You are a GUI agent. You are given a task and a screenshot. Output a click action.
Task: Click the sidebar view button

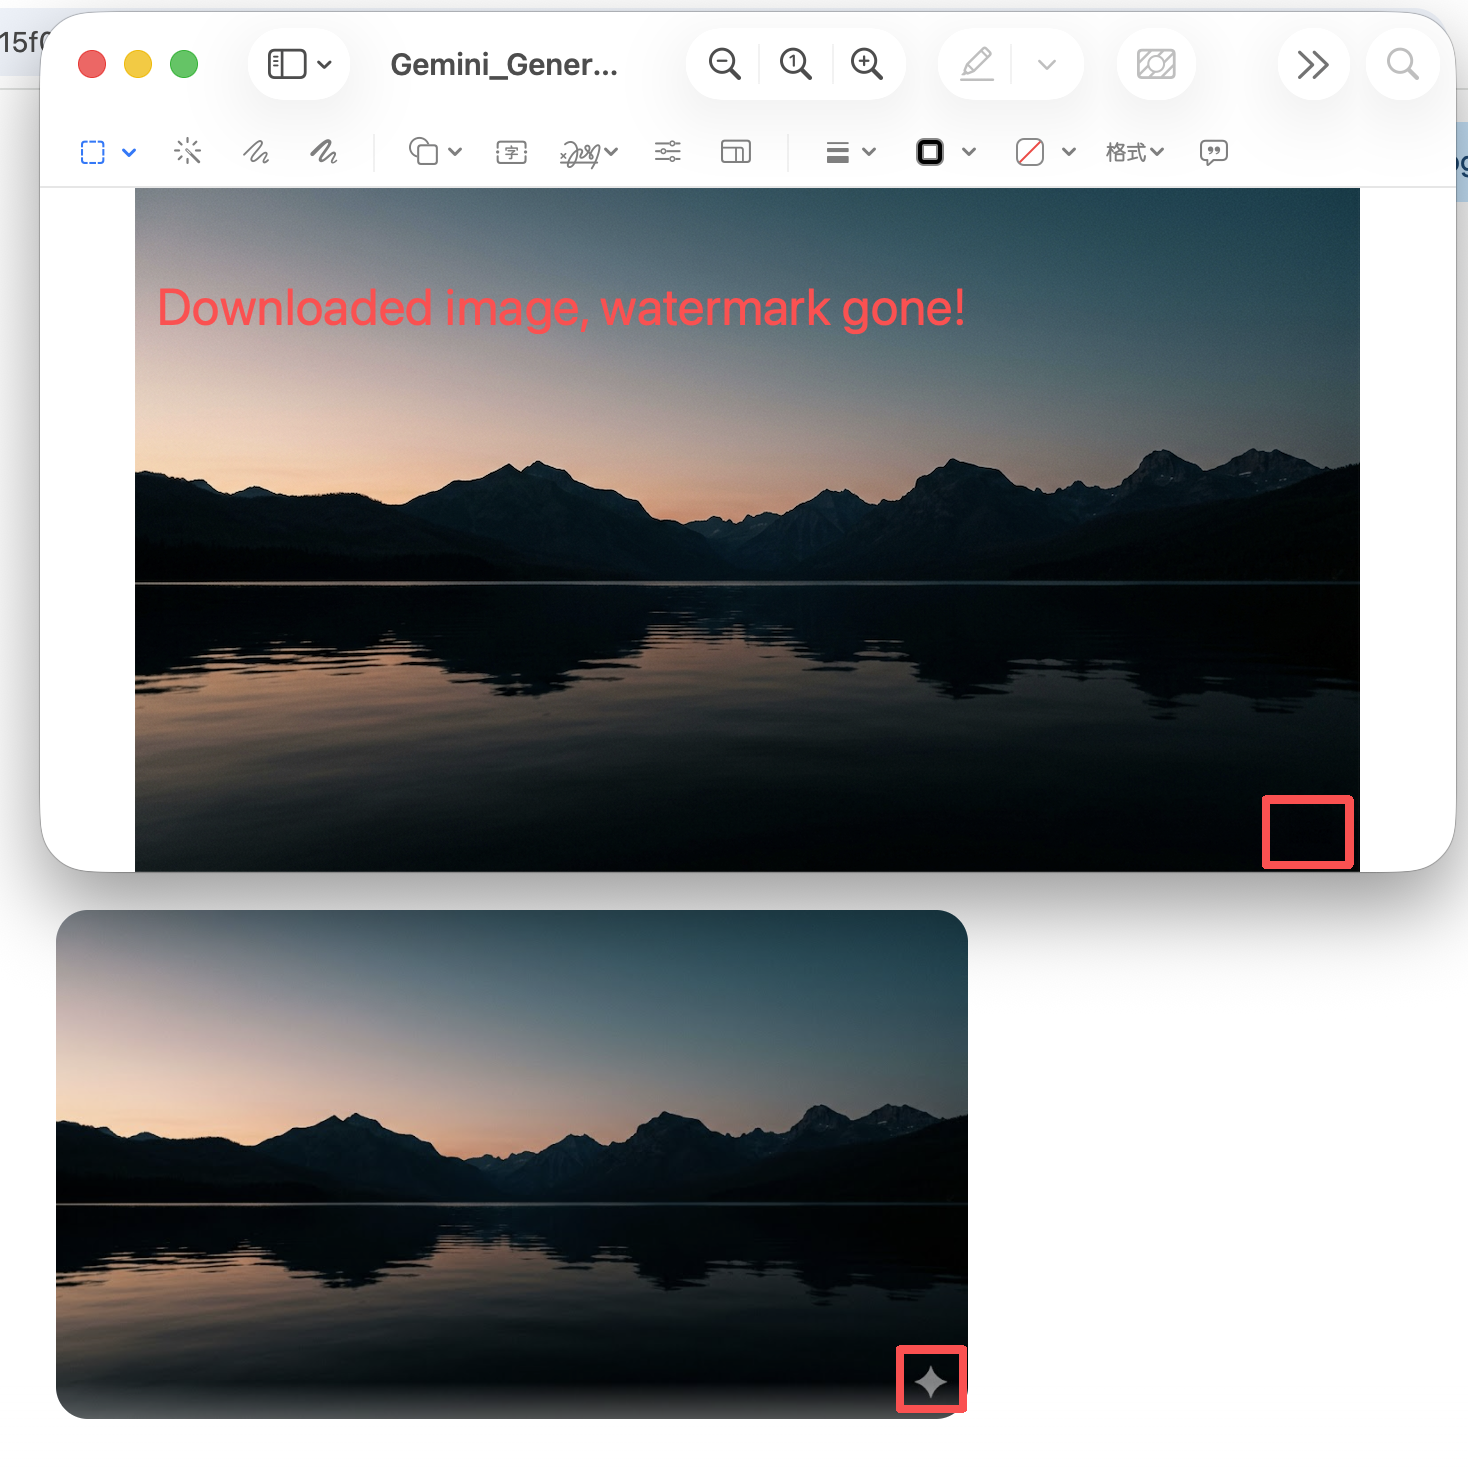286,65
